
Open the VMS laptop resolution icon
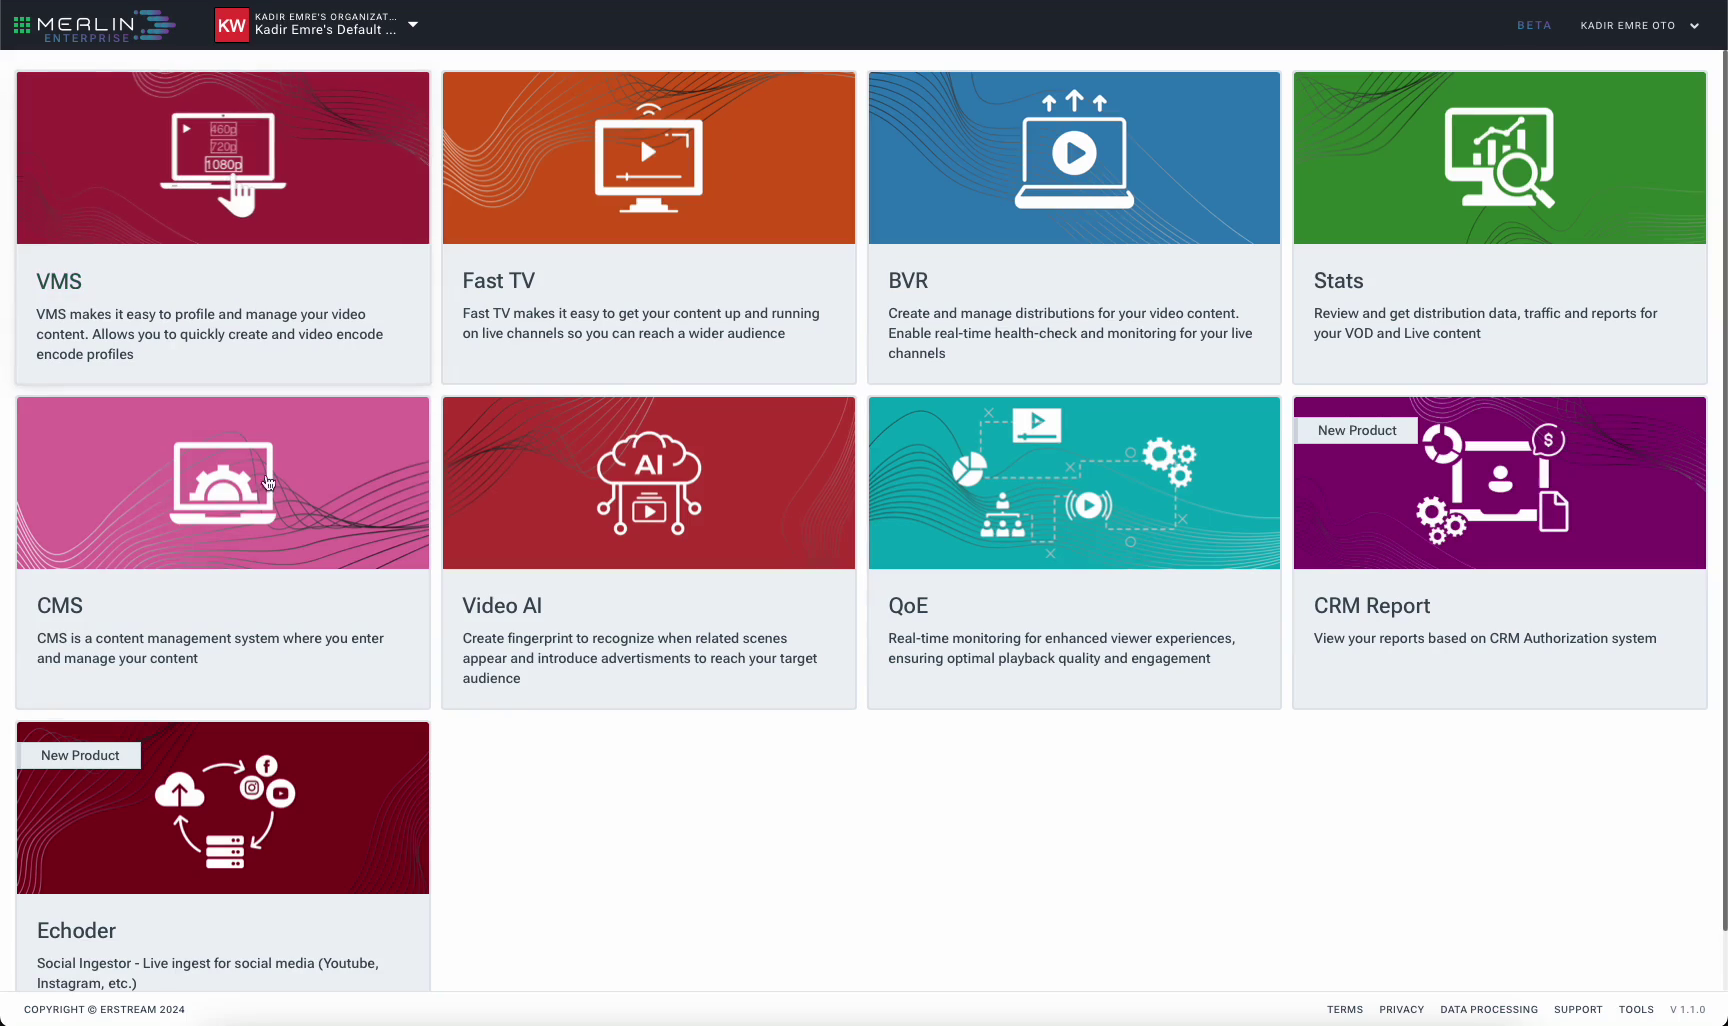point(223,163)
